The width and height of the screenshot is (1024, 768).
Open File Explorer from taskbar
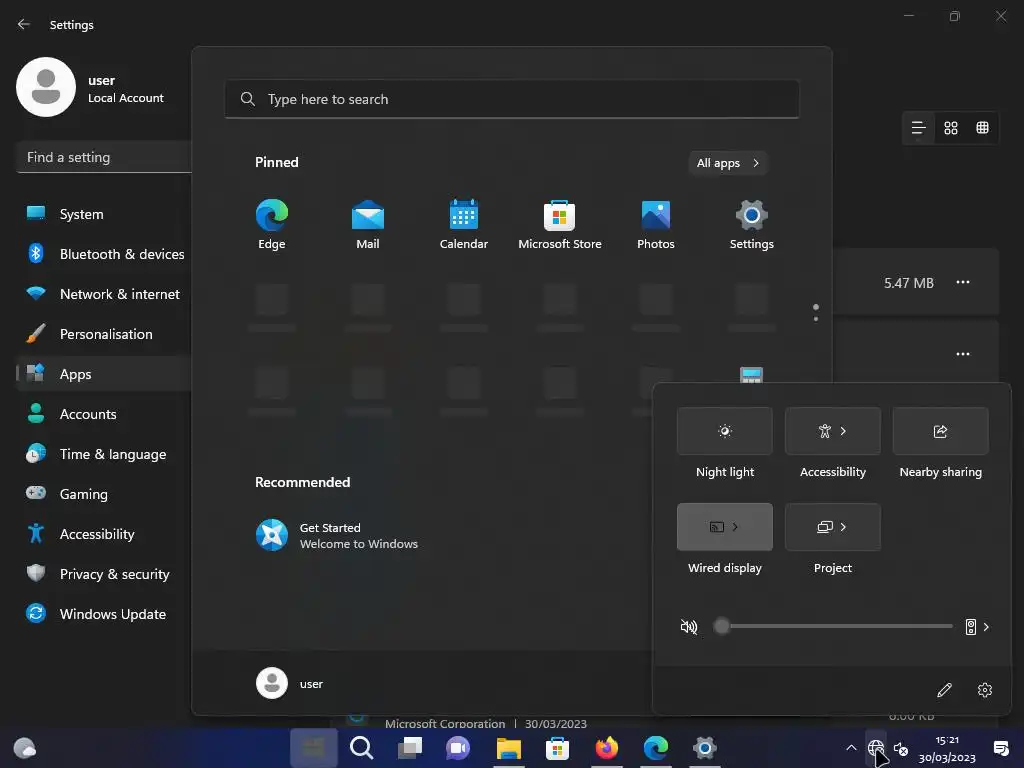click(508, 747)
